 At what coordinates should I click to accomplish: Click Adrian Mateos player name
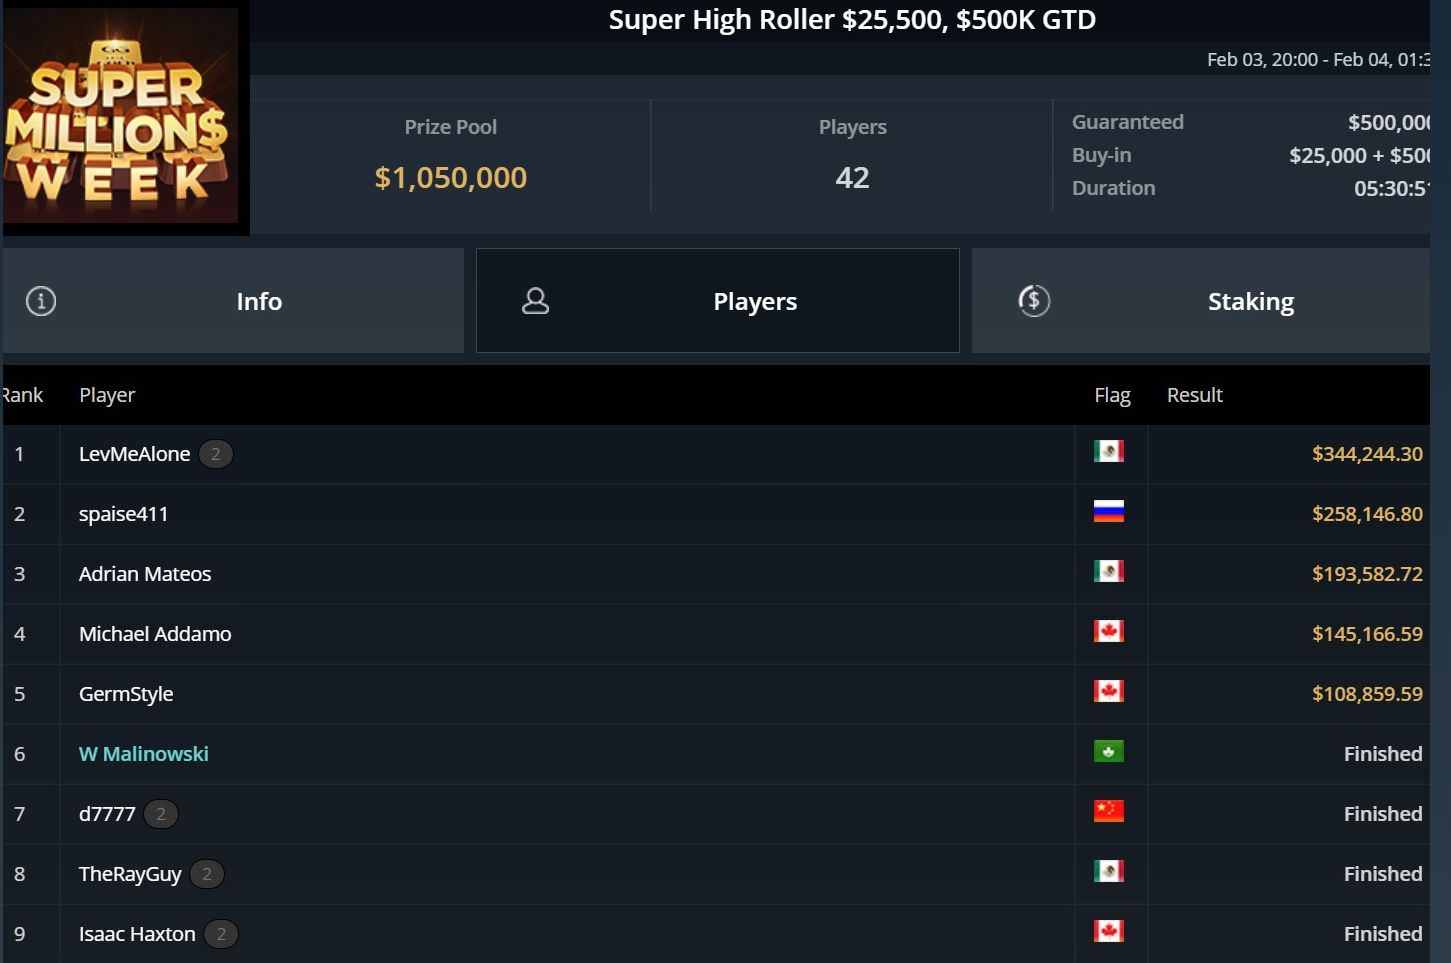click(x=145, y=574)
